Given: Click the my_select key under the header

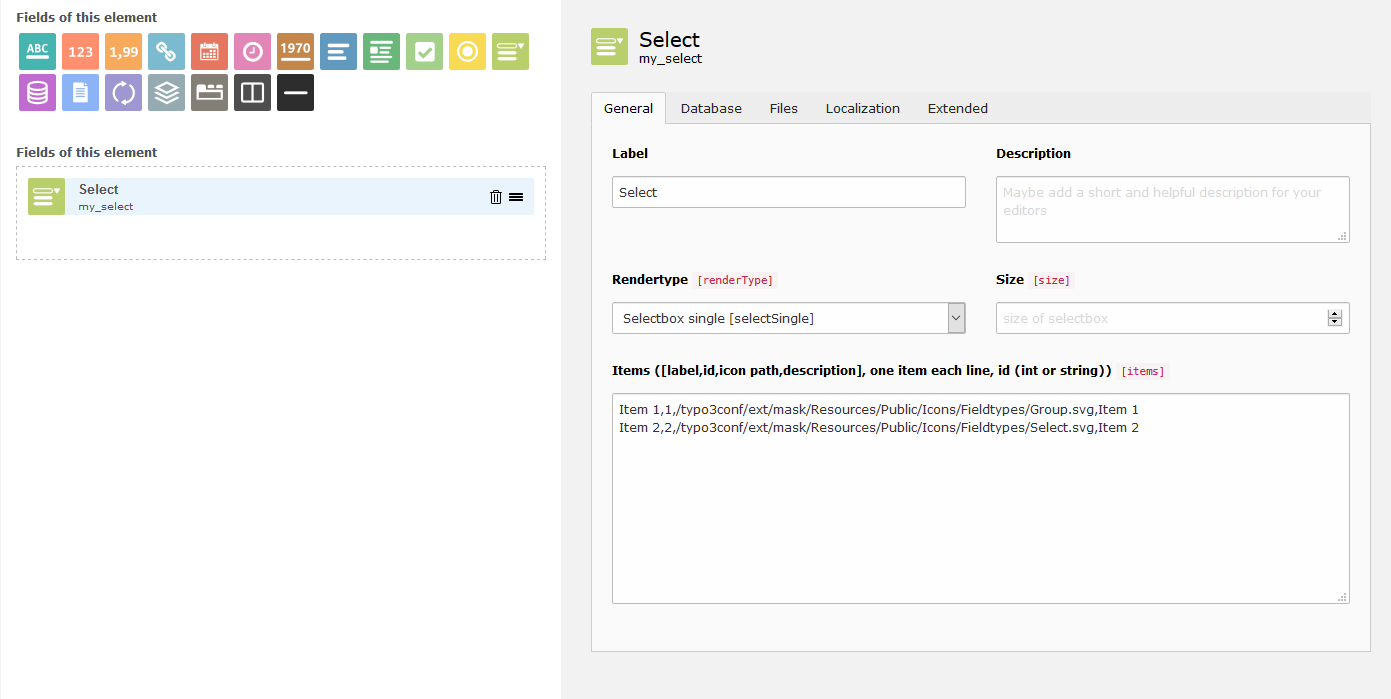Looking at the screenshot, I should (x=670, y=59).
